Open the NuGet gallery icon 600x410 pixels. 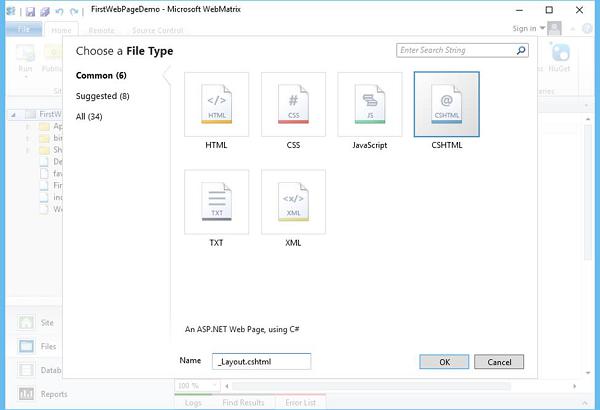(x=560, y=53)
